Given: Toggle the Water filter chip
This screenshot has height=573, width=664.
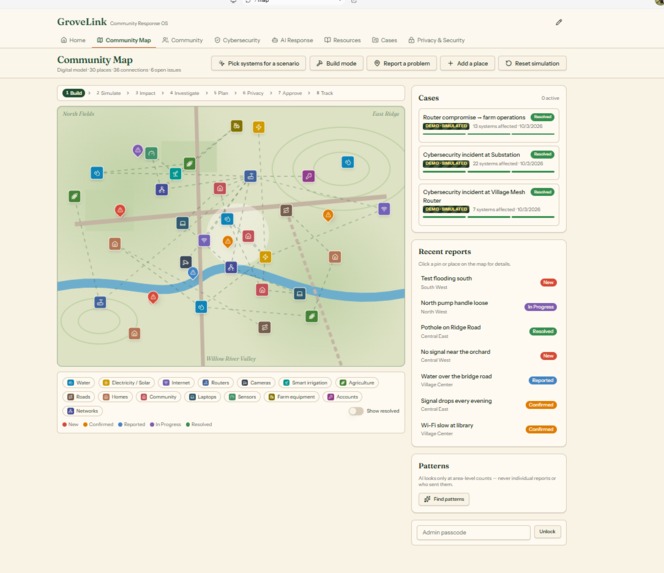Looking at the screenshot, I should click(79, 383).
